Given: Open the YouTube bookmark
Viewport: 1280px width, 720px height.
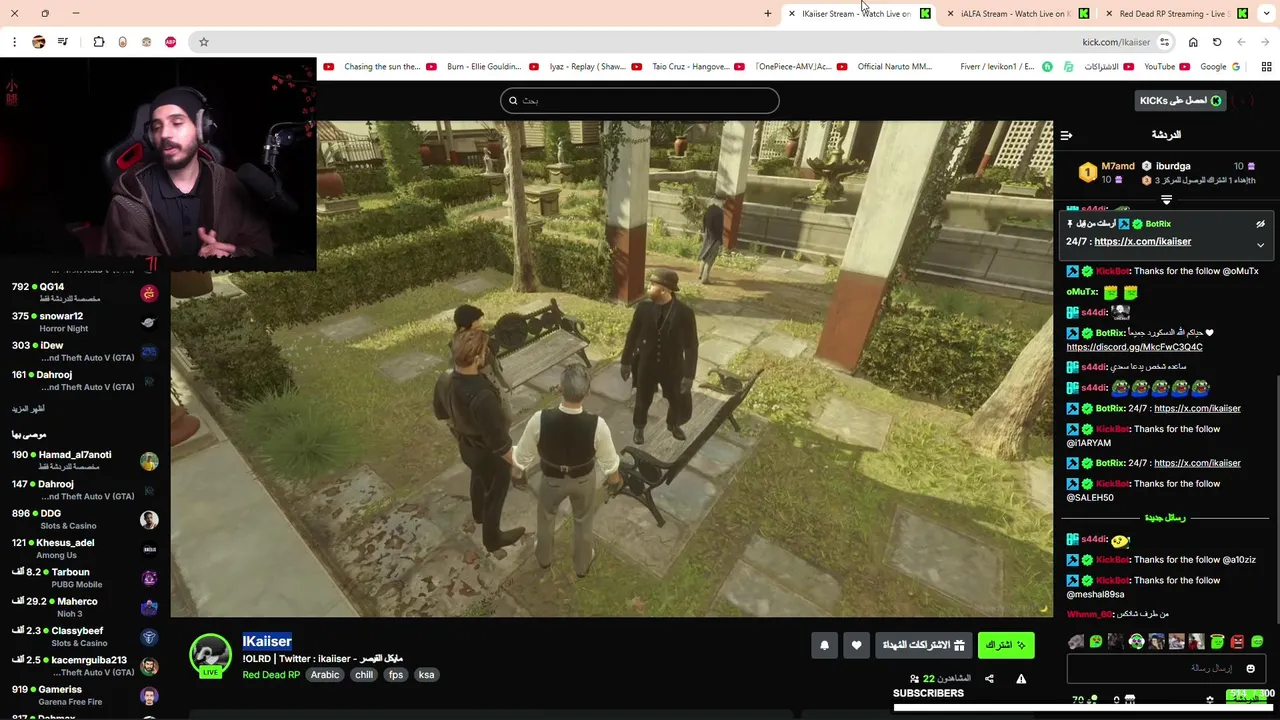Looking at the screenshot, I should click(x=1166, y=67).
